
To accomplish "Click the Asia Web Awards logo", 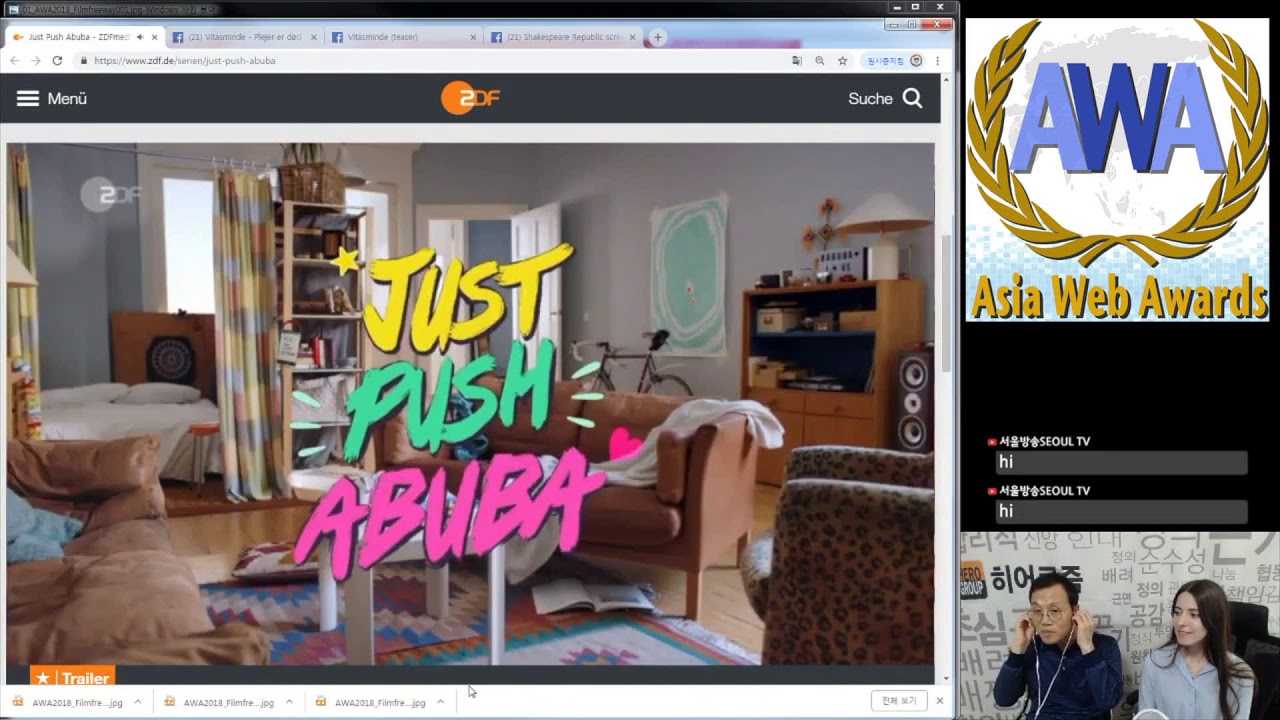I will tap(1117, 169).
